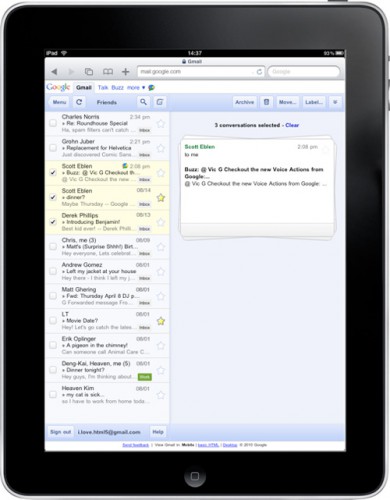This screenshot has width=390, height=500.
Task: Unstar the LT Movie Date conversation
Action: [x=161, y=321]
